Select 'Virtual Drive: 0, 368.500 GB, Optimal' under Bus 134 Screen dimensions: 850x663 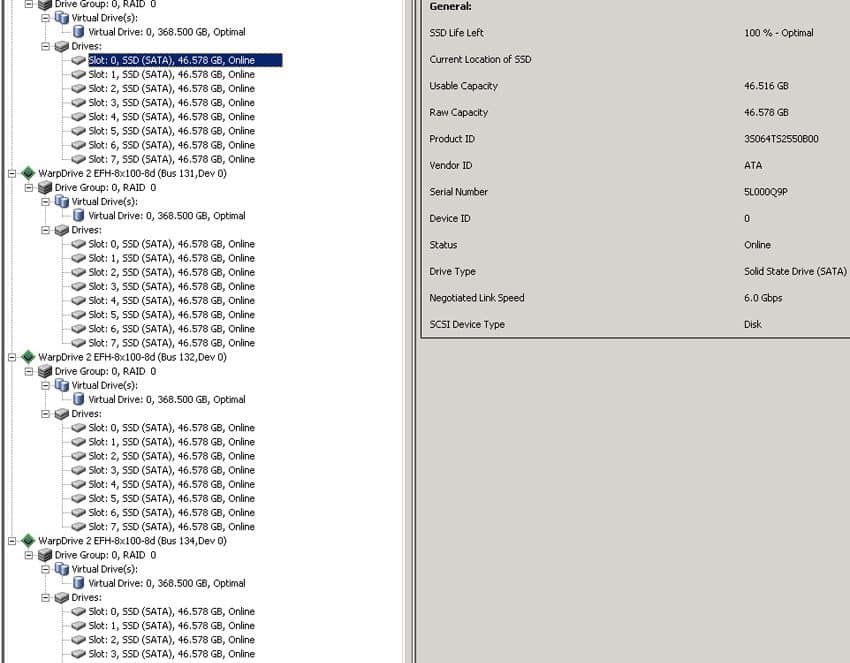pyautogui.click(x=167, y=583)
